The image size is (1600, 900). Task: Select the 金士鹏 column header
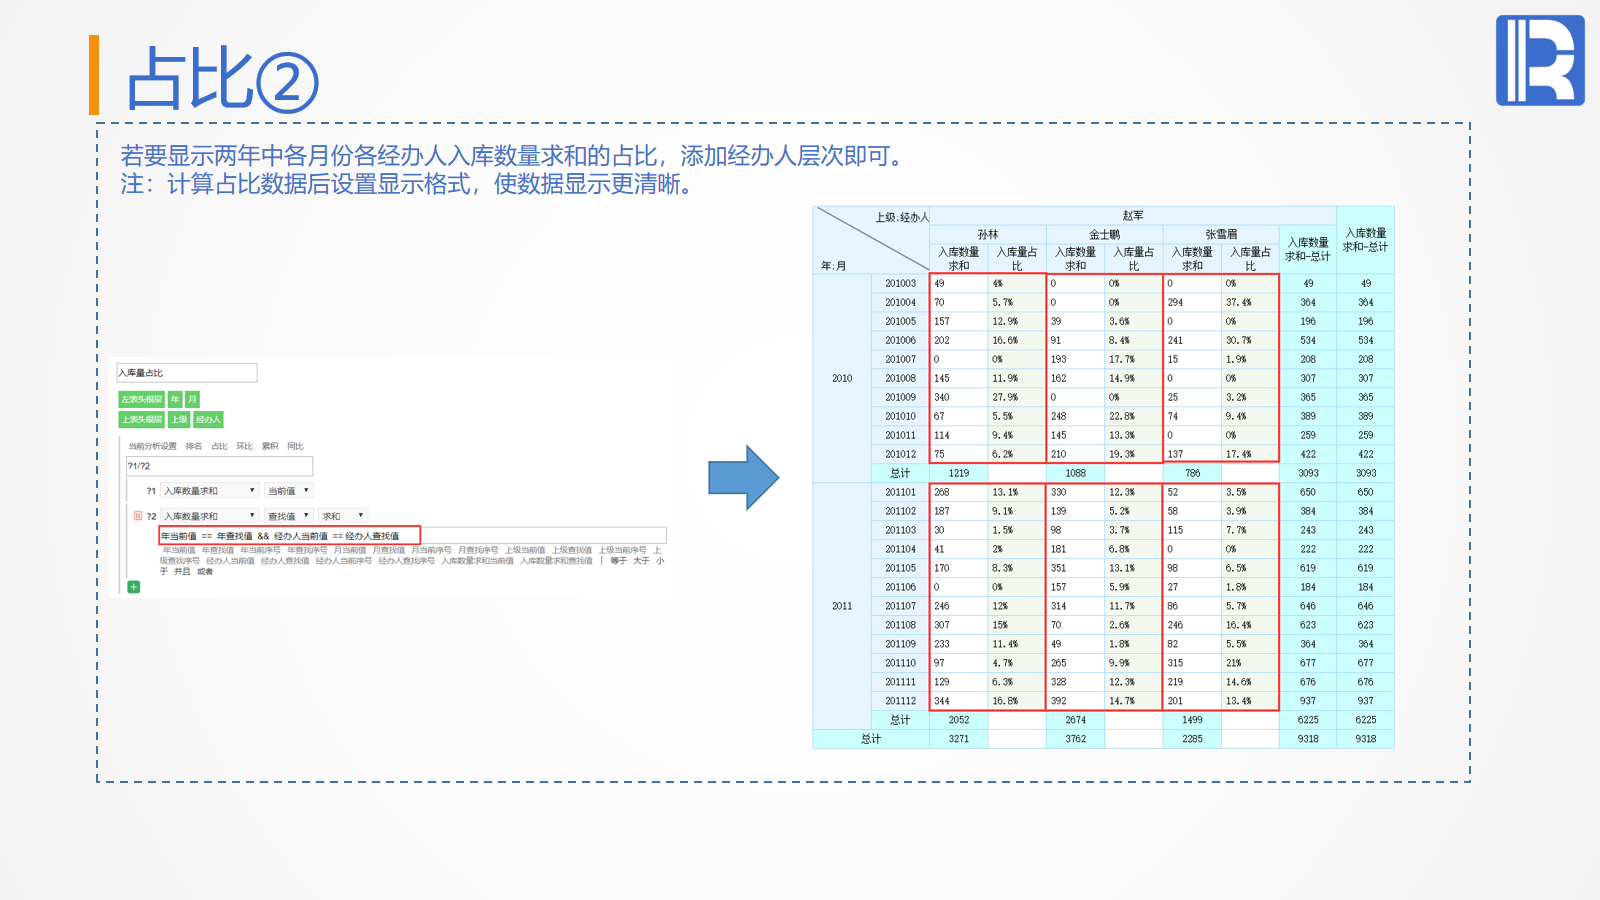[1105, 235]
